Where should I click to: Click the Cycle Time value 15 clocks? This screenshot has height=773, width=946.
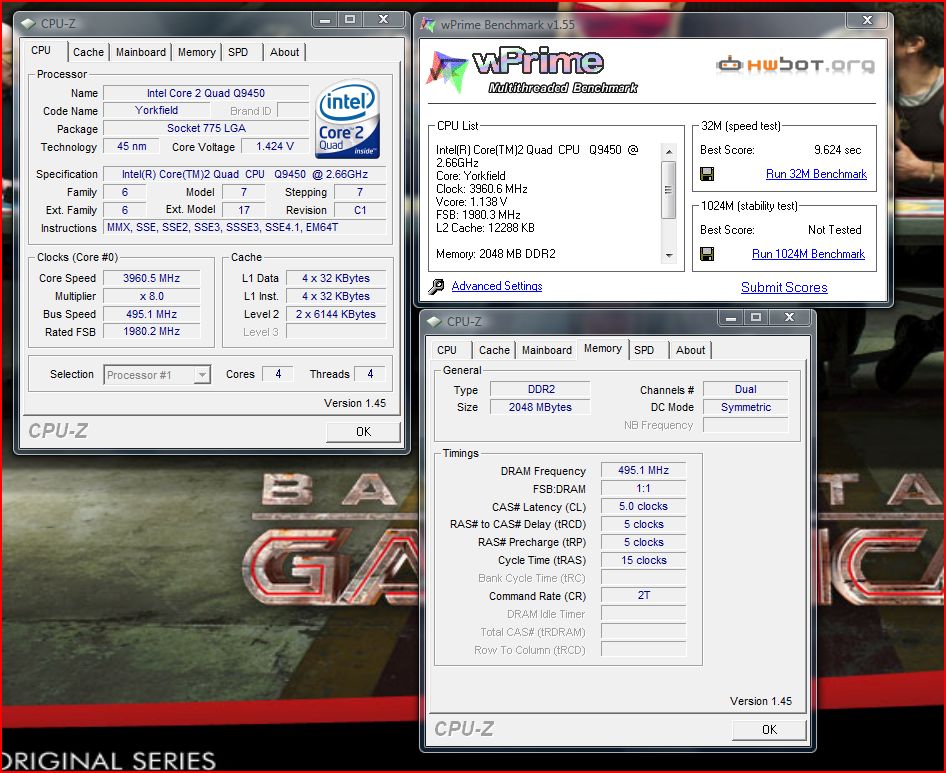[643, 560]
